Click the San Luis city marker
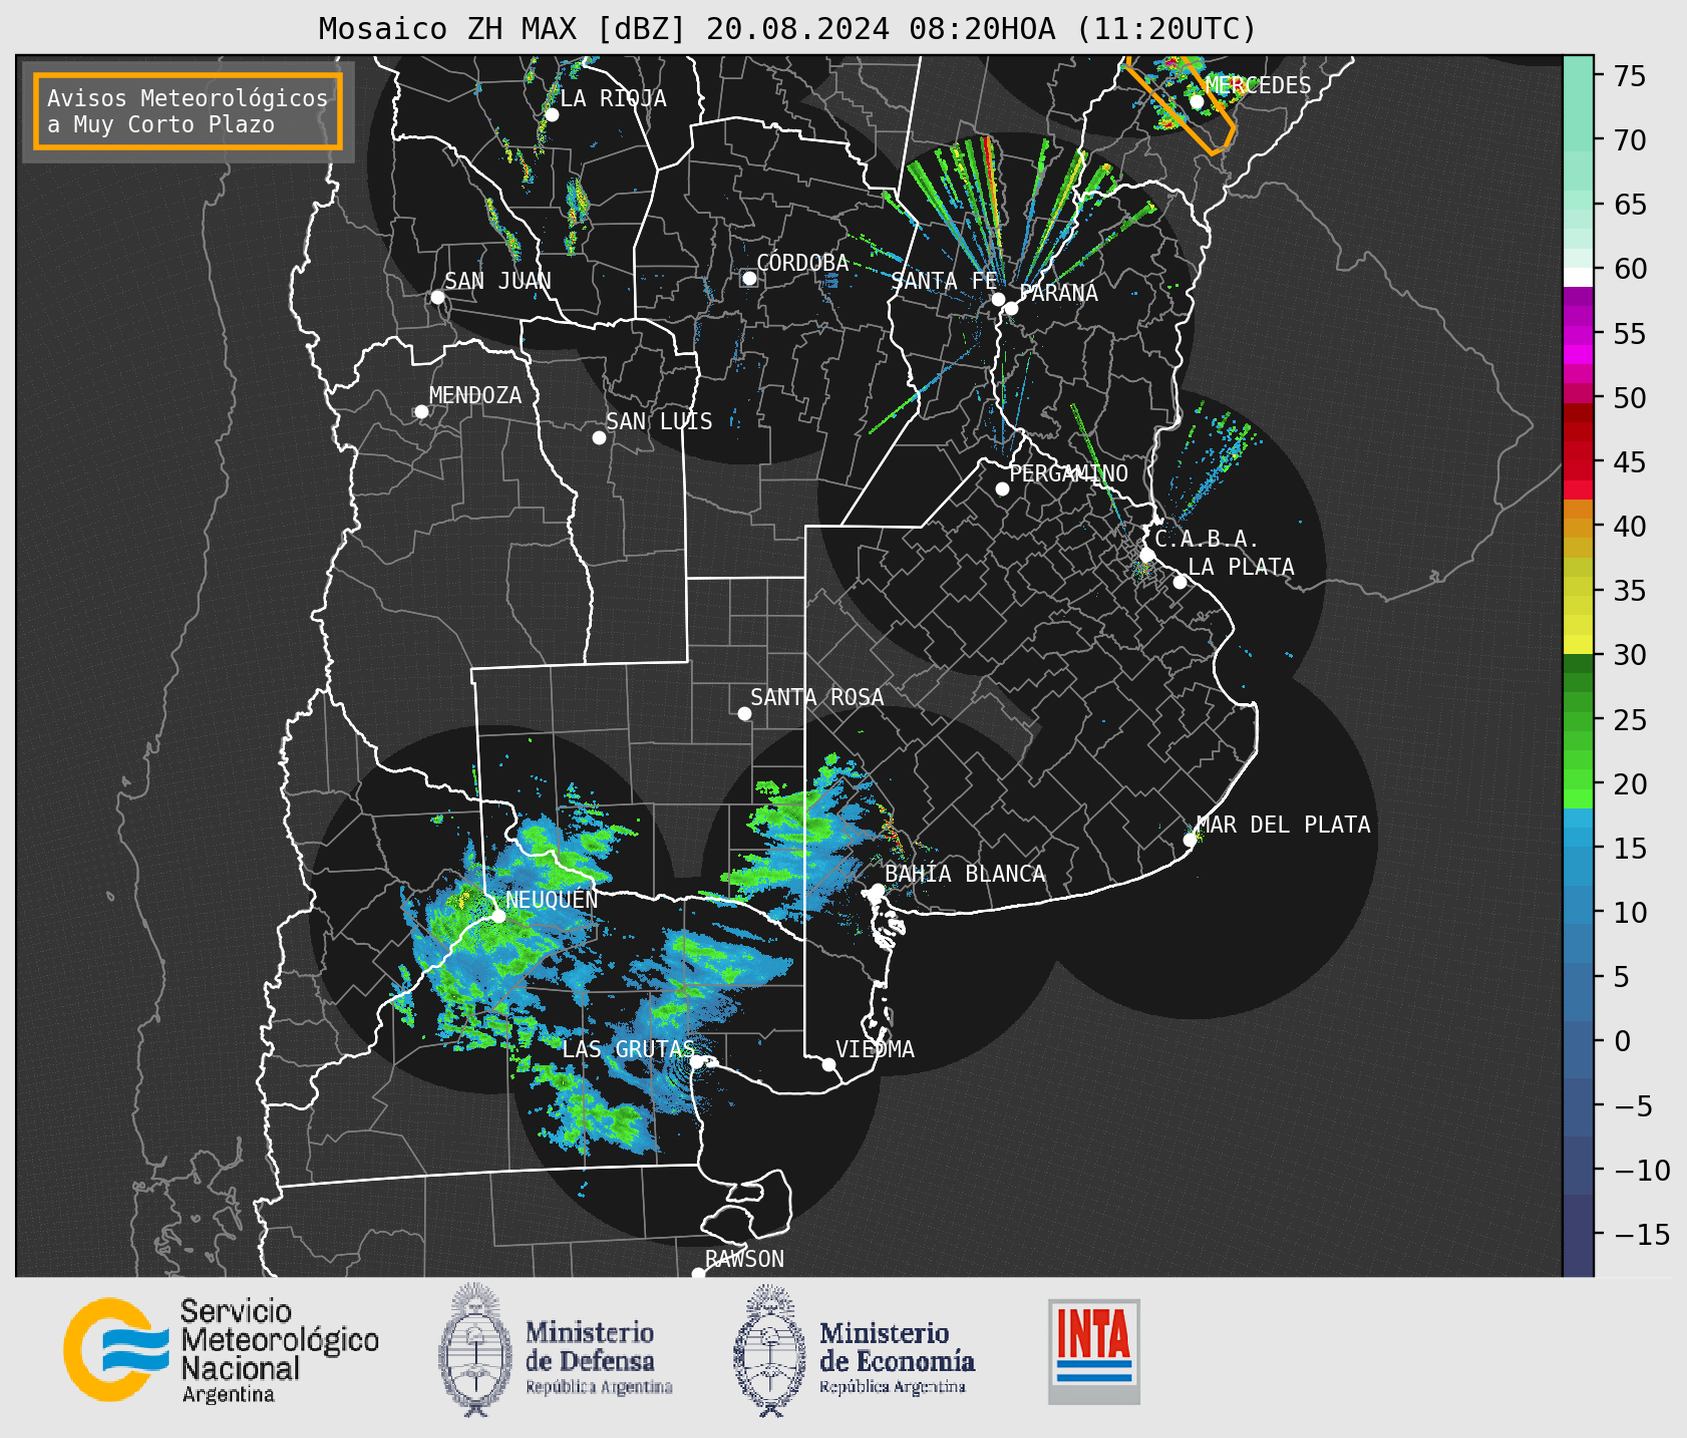 click(599, 438)
